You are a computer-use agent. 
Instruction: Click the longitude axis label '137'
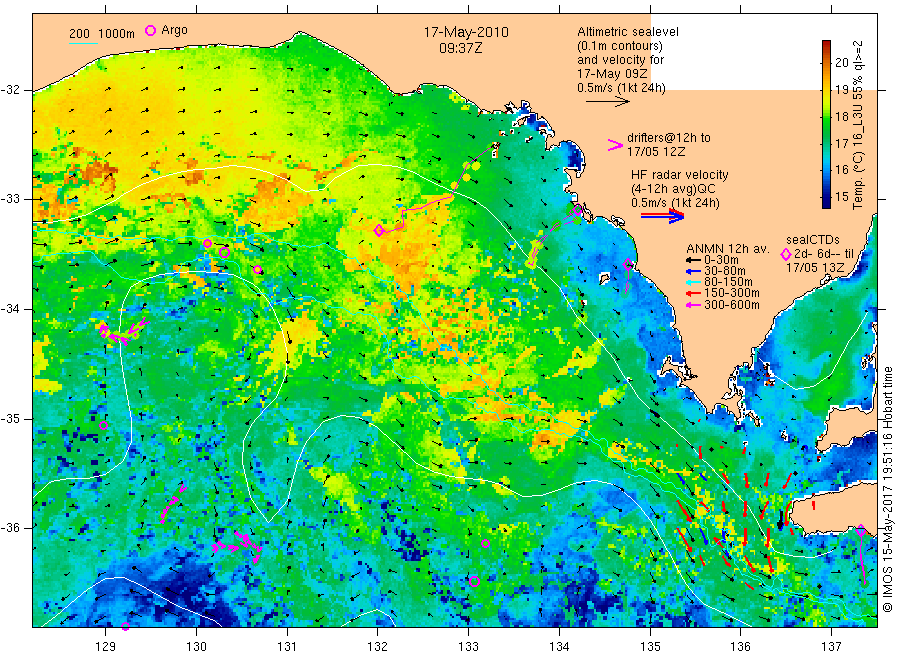831,647
